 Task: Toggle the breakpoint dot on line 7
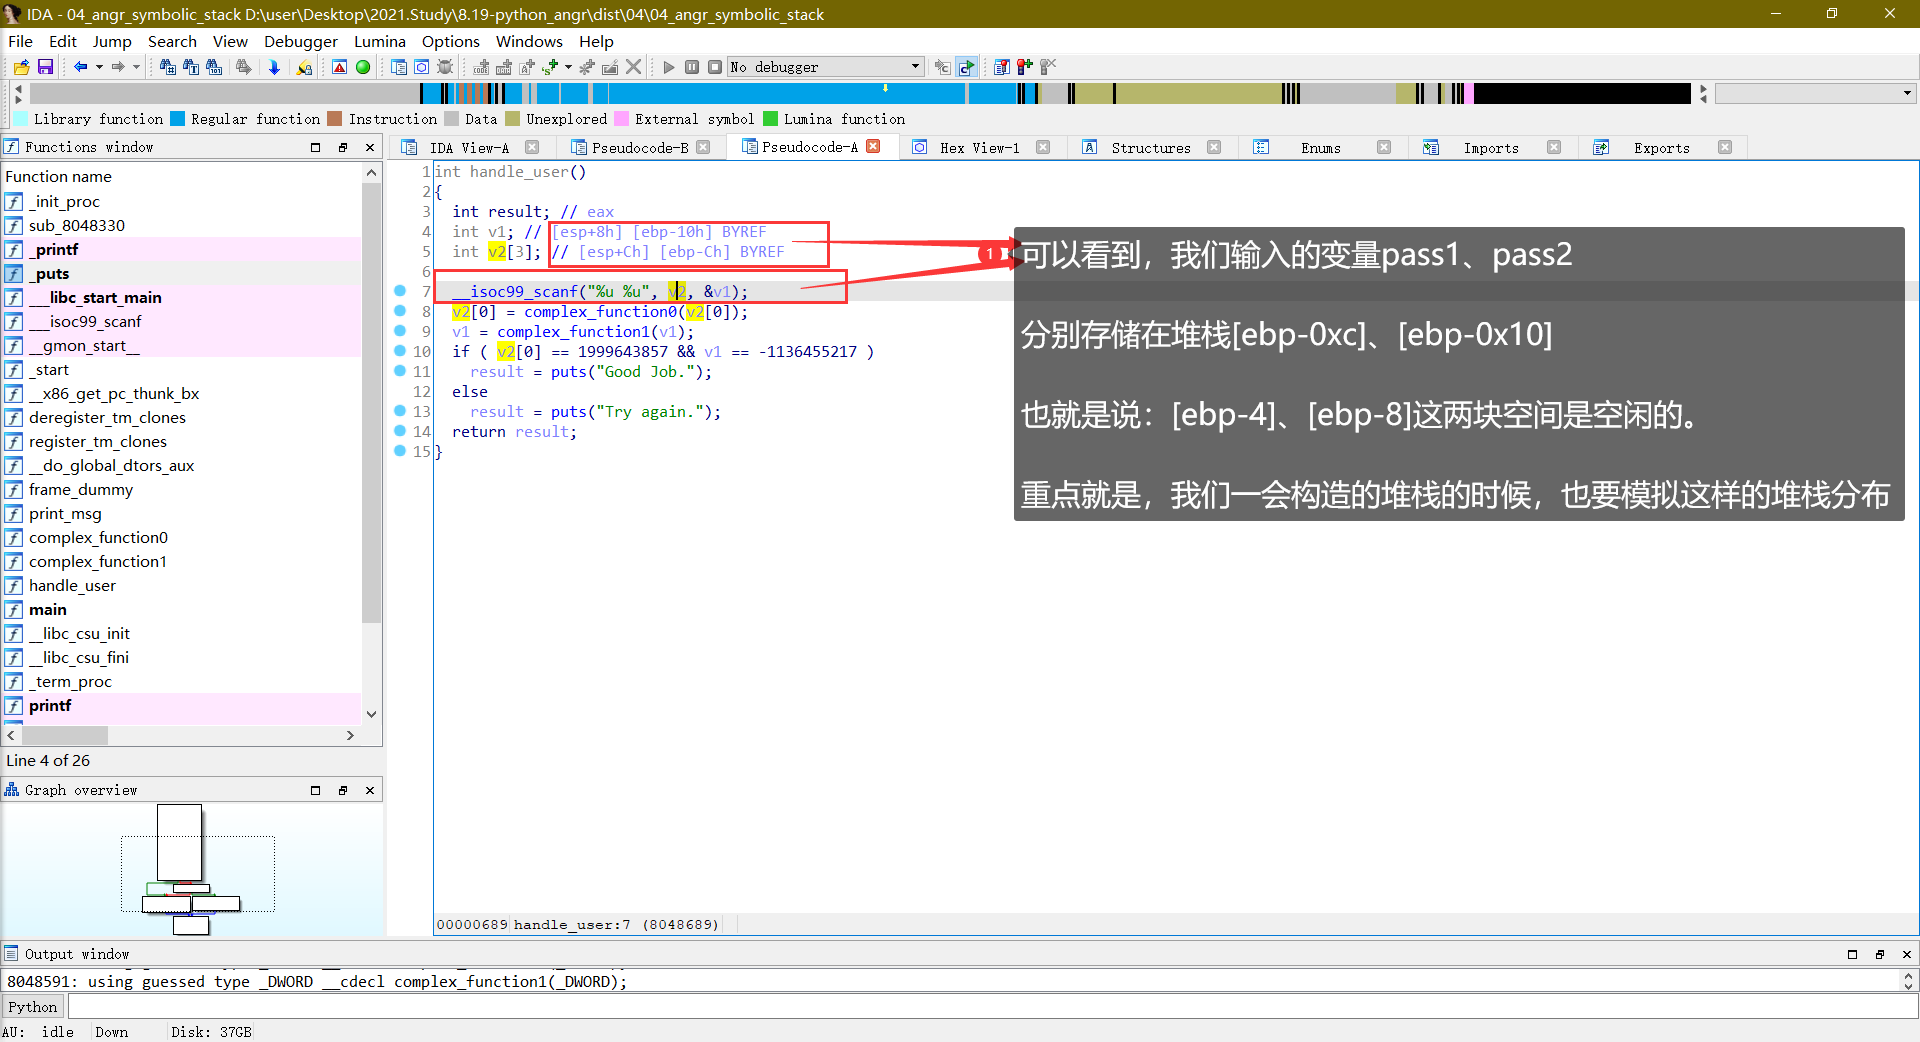click(x=400, y=291)
